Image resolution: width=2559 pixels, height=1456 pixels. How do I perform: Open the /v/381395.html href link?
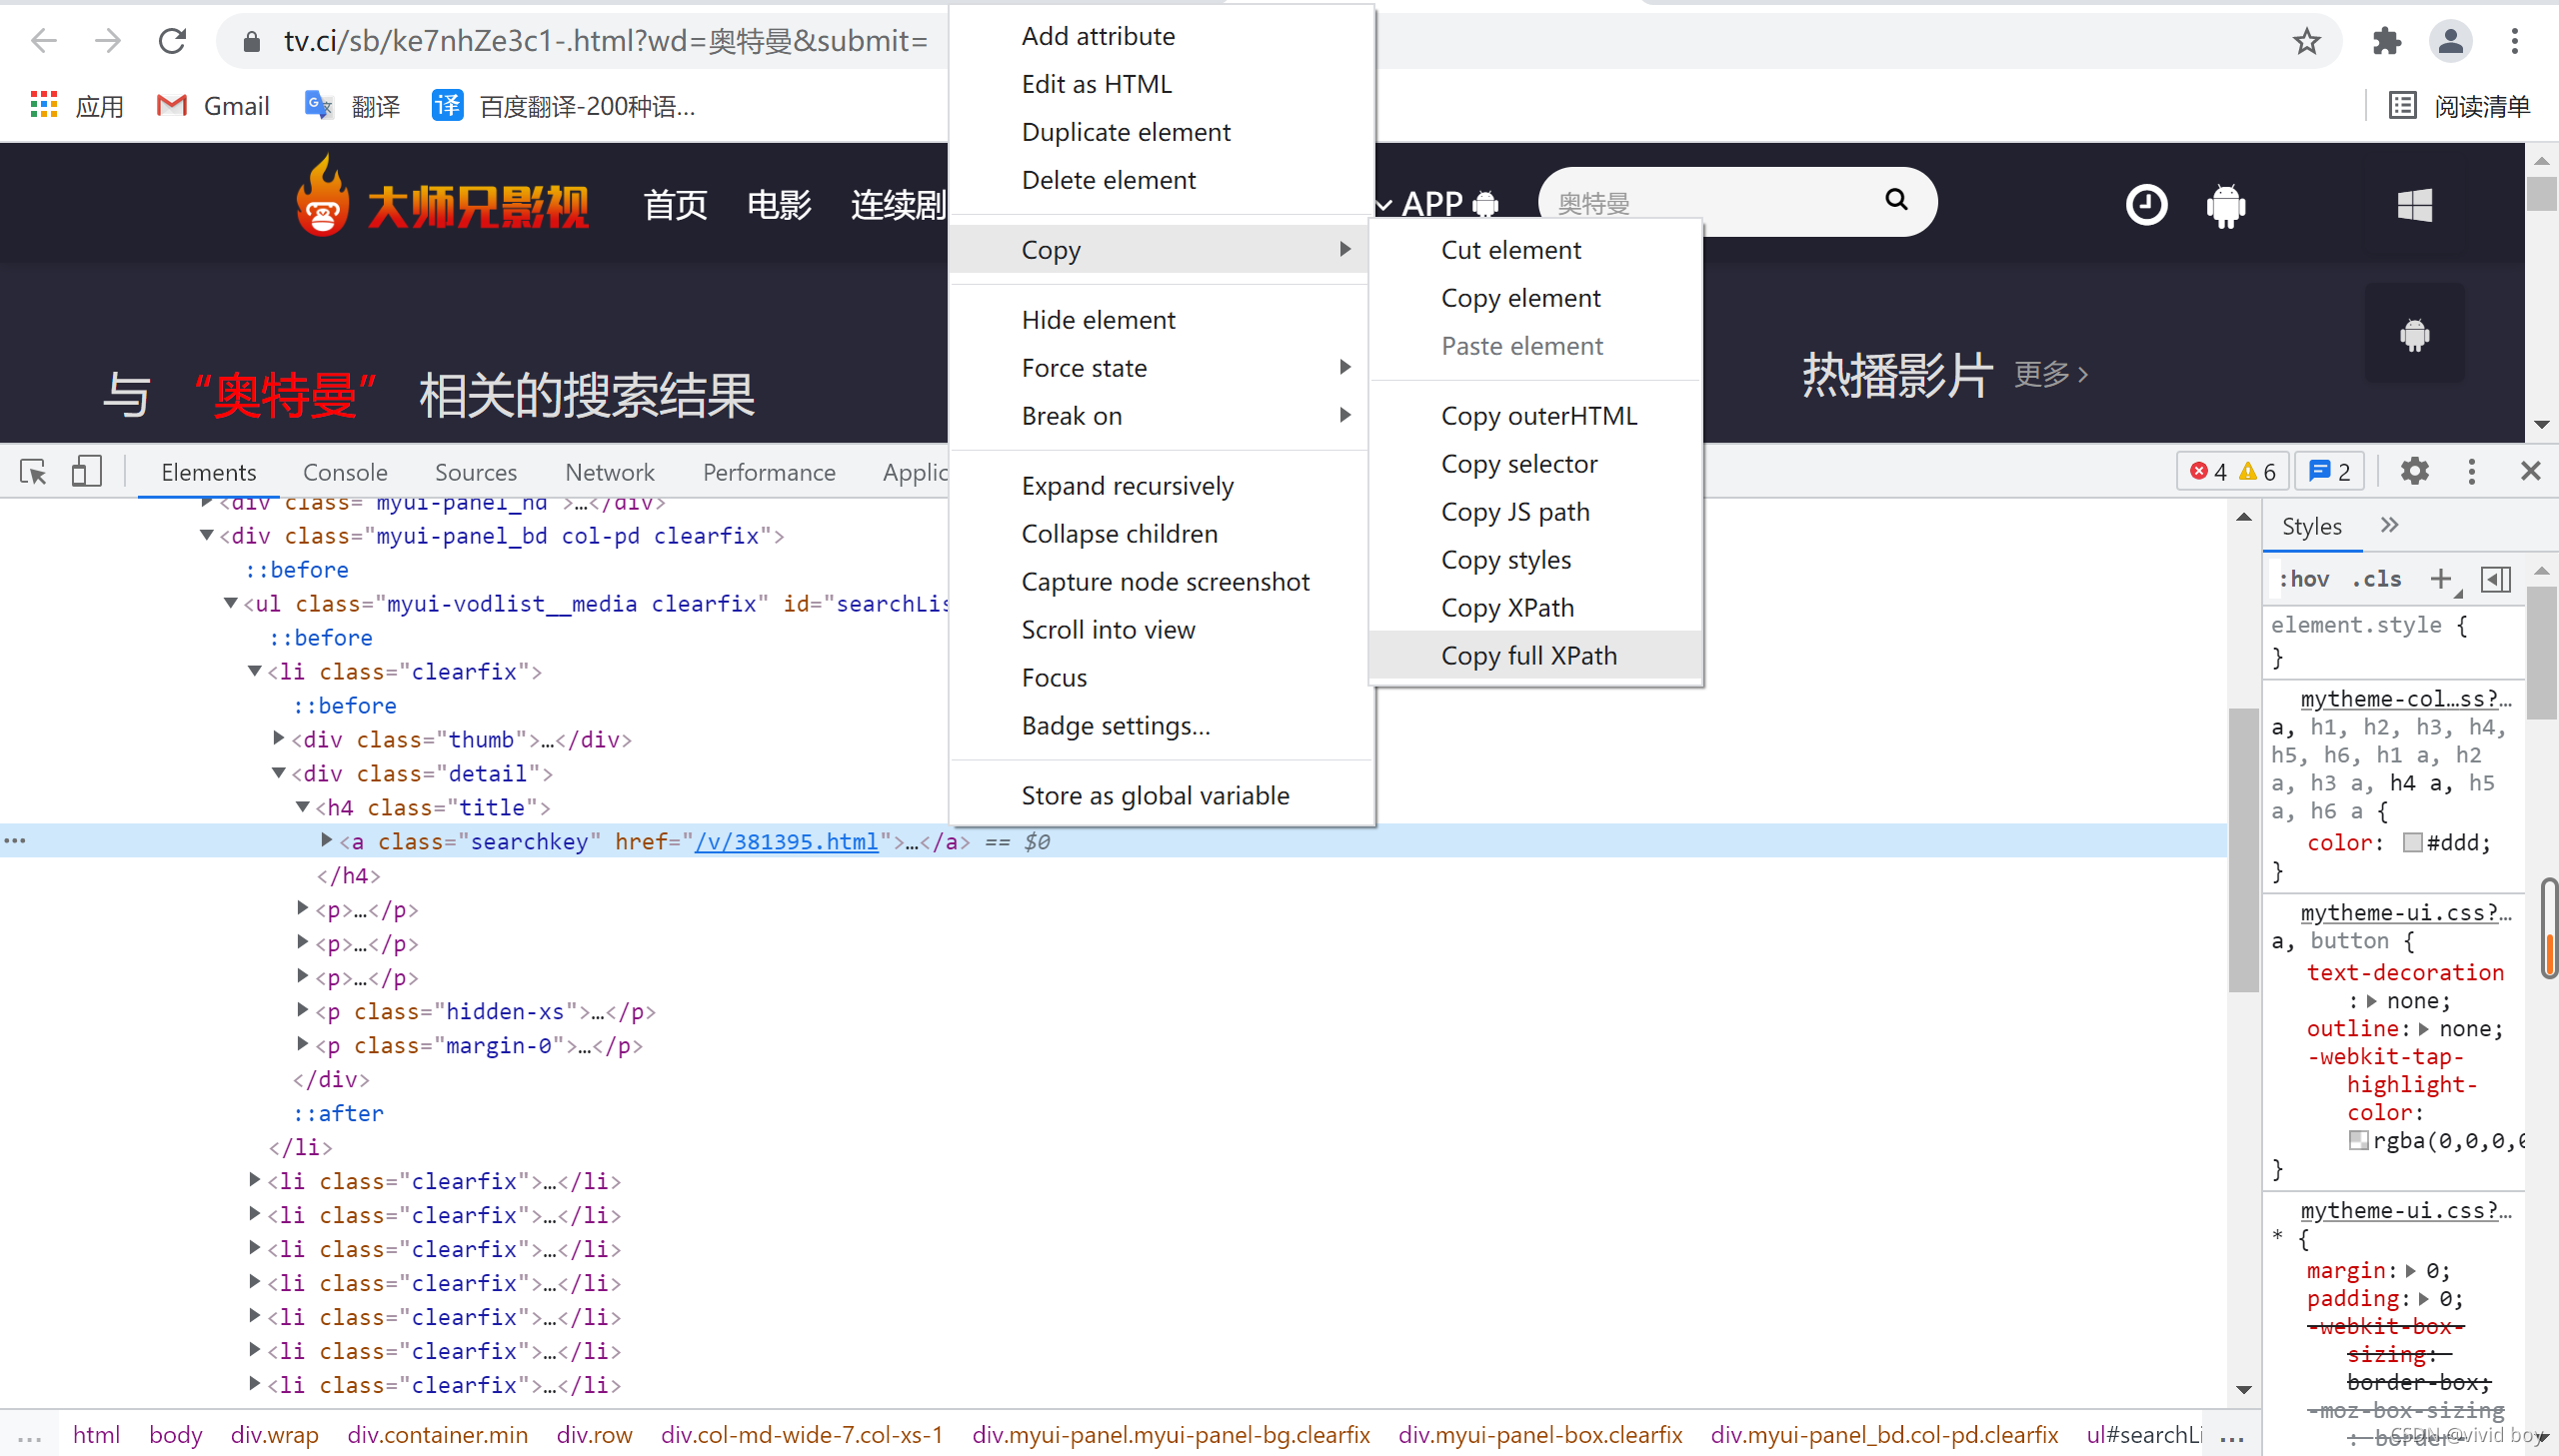(786, 842)
